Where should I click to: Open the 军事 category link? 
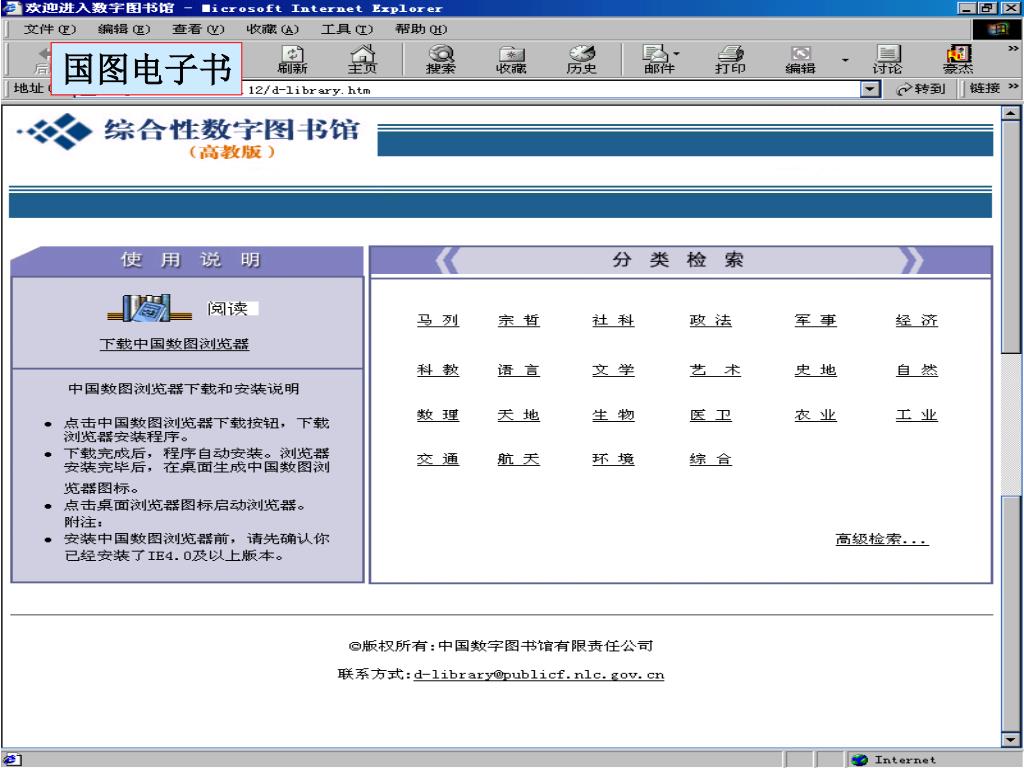click(815, 320)
